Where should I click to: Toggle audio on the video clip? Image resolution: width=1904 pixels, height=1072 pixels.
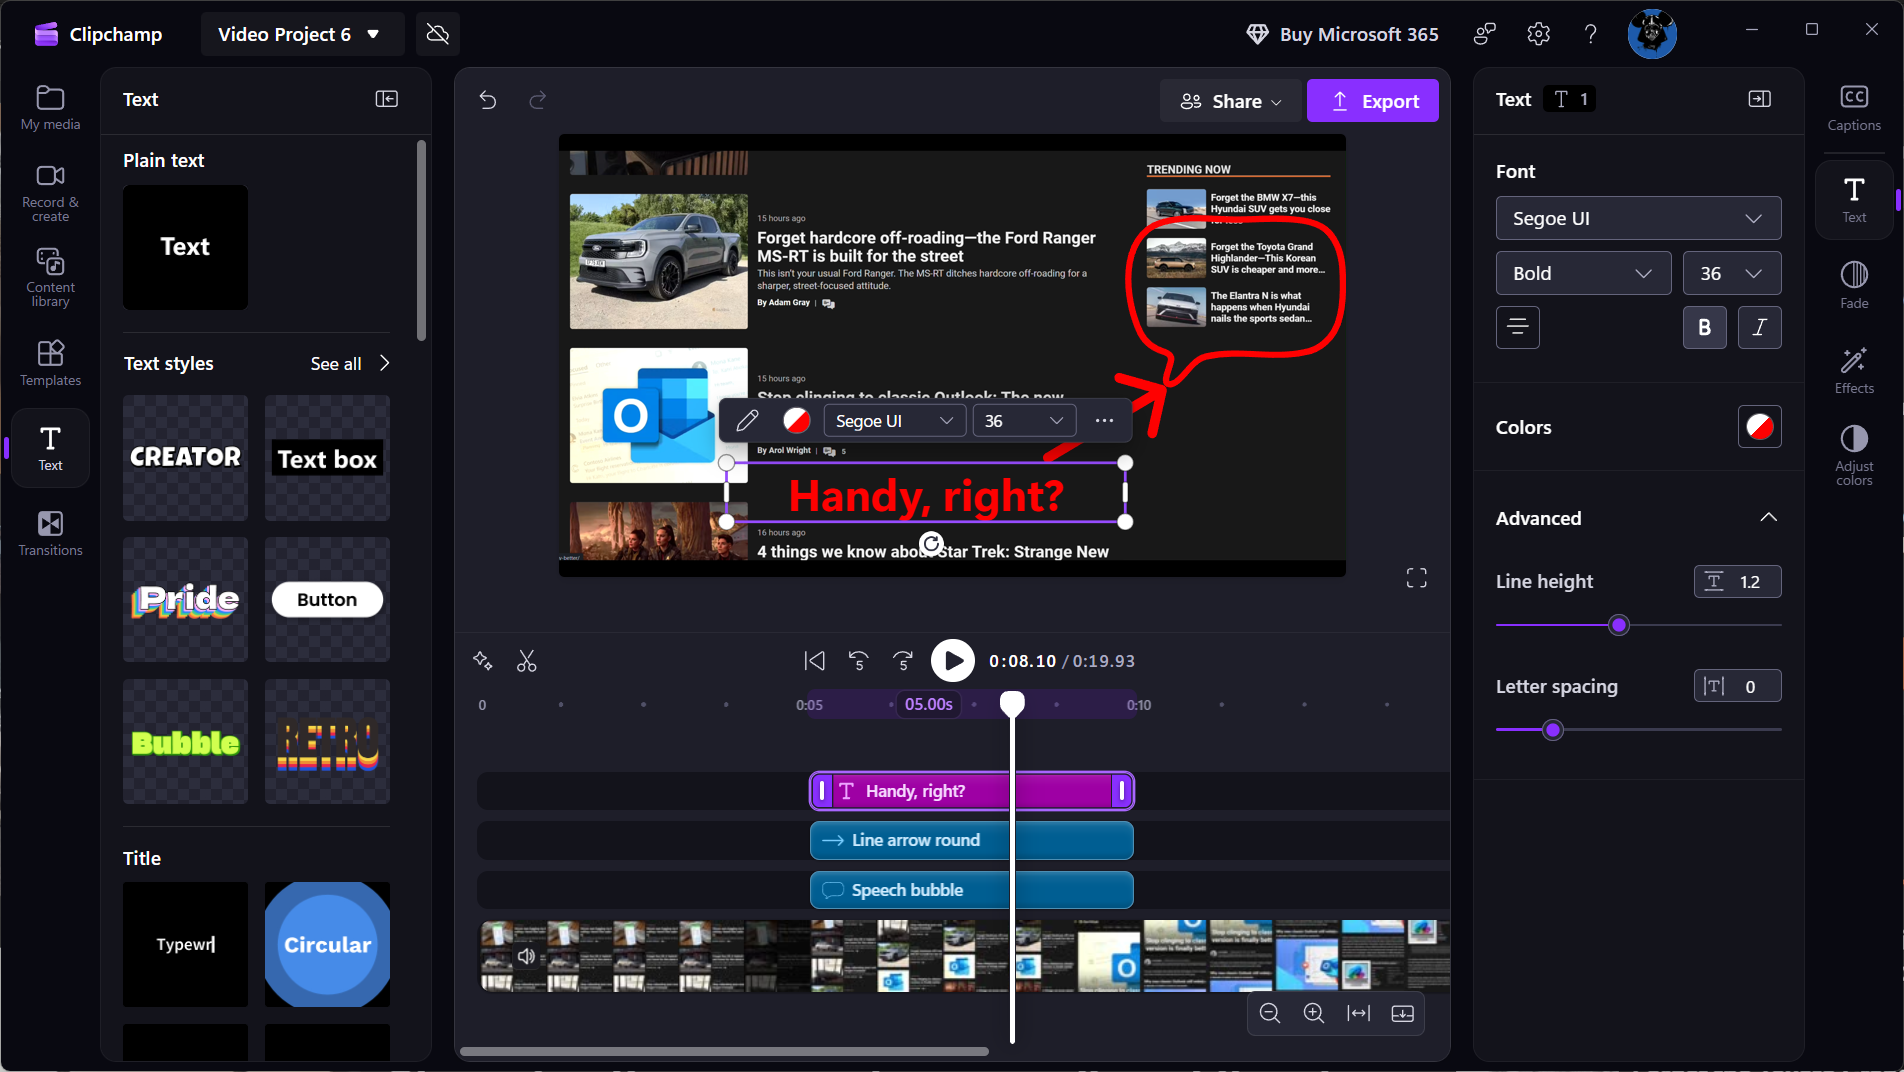pyautogui.click(x=527, y=956)
